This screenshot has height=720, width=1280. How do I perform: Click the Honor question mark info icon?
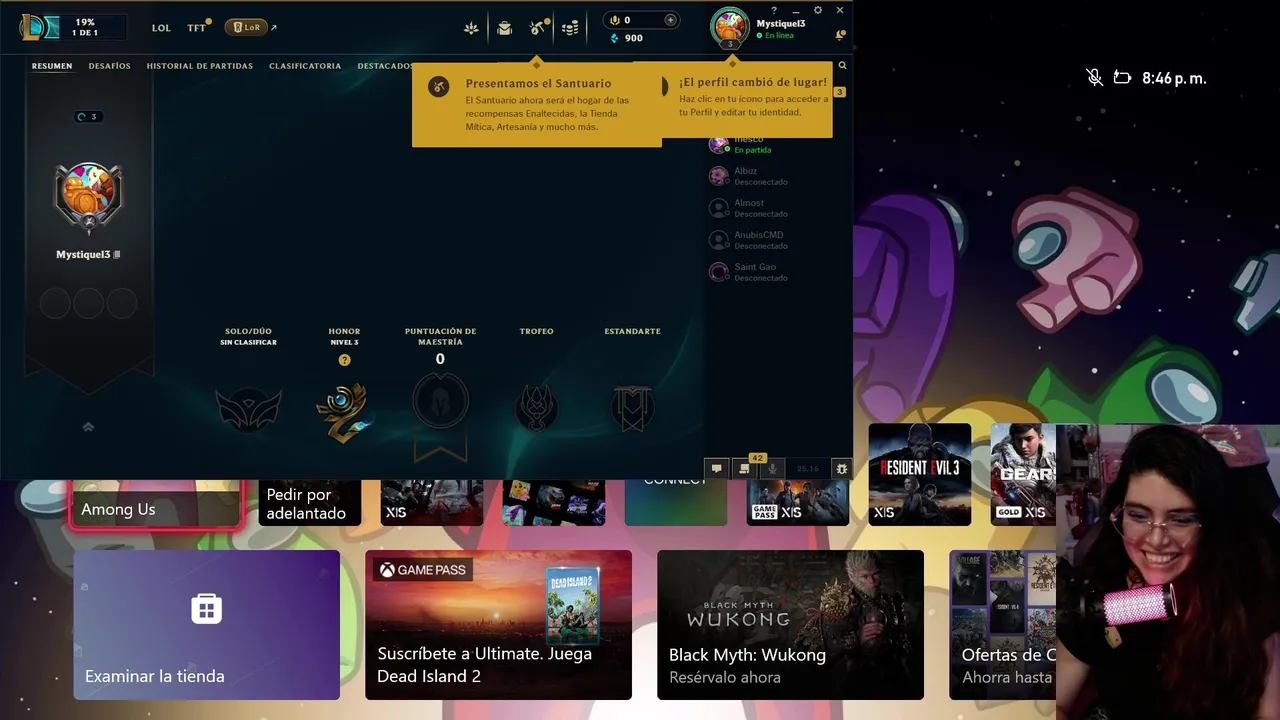click(344, 360)
